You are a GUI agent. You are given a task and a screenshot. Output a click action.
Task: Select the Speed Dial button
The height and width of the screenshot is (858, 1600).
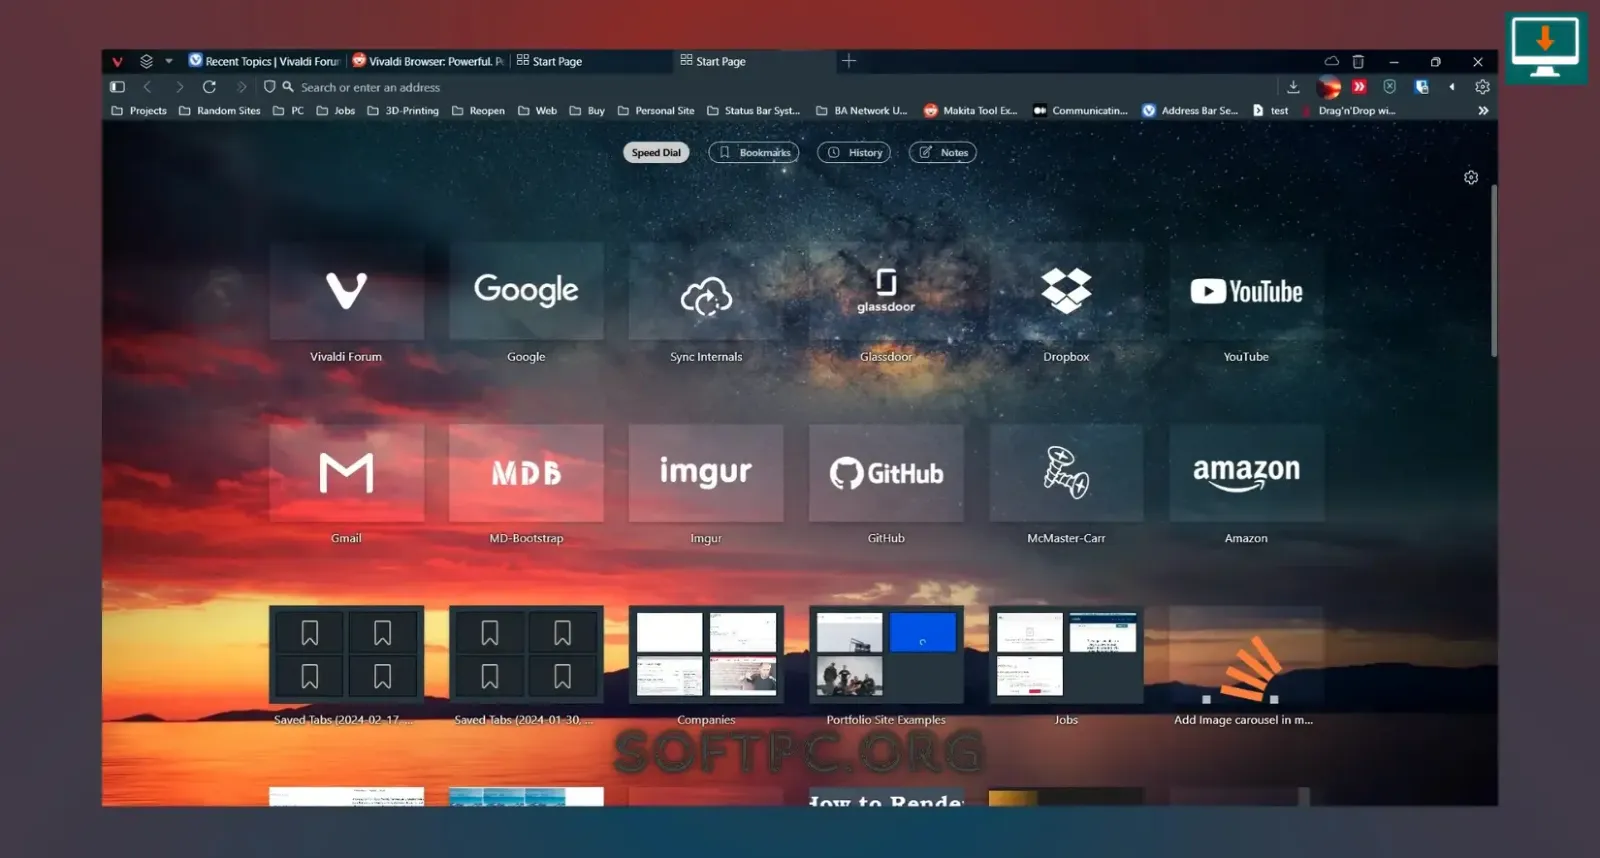(656, 152)
